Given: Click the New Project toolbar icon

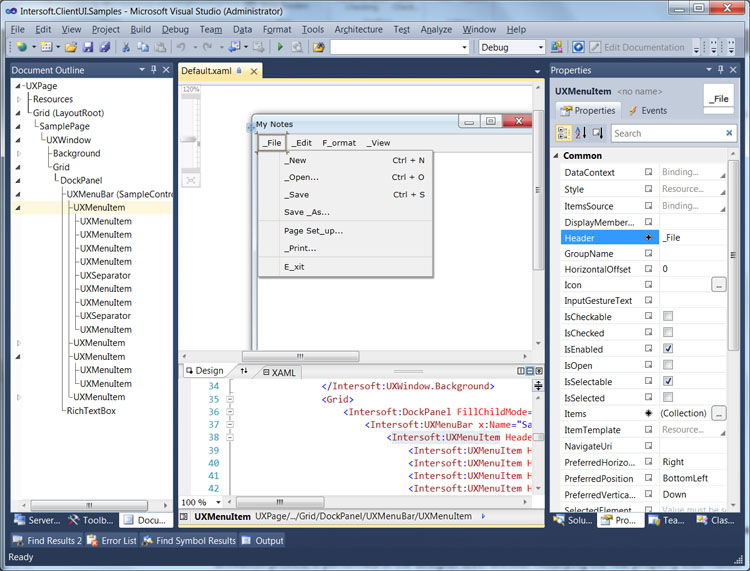Looking at the screenshot, I should [x=22, y=47].
